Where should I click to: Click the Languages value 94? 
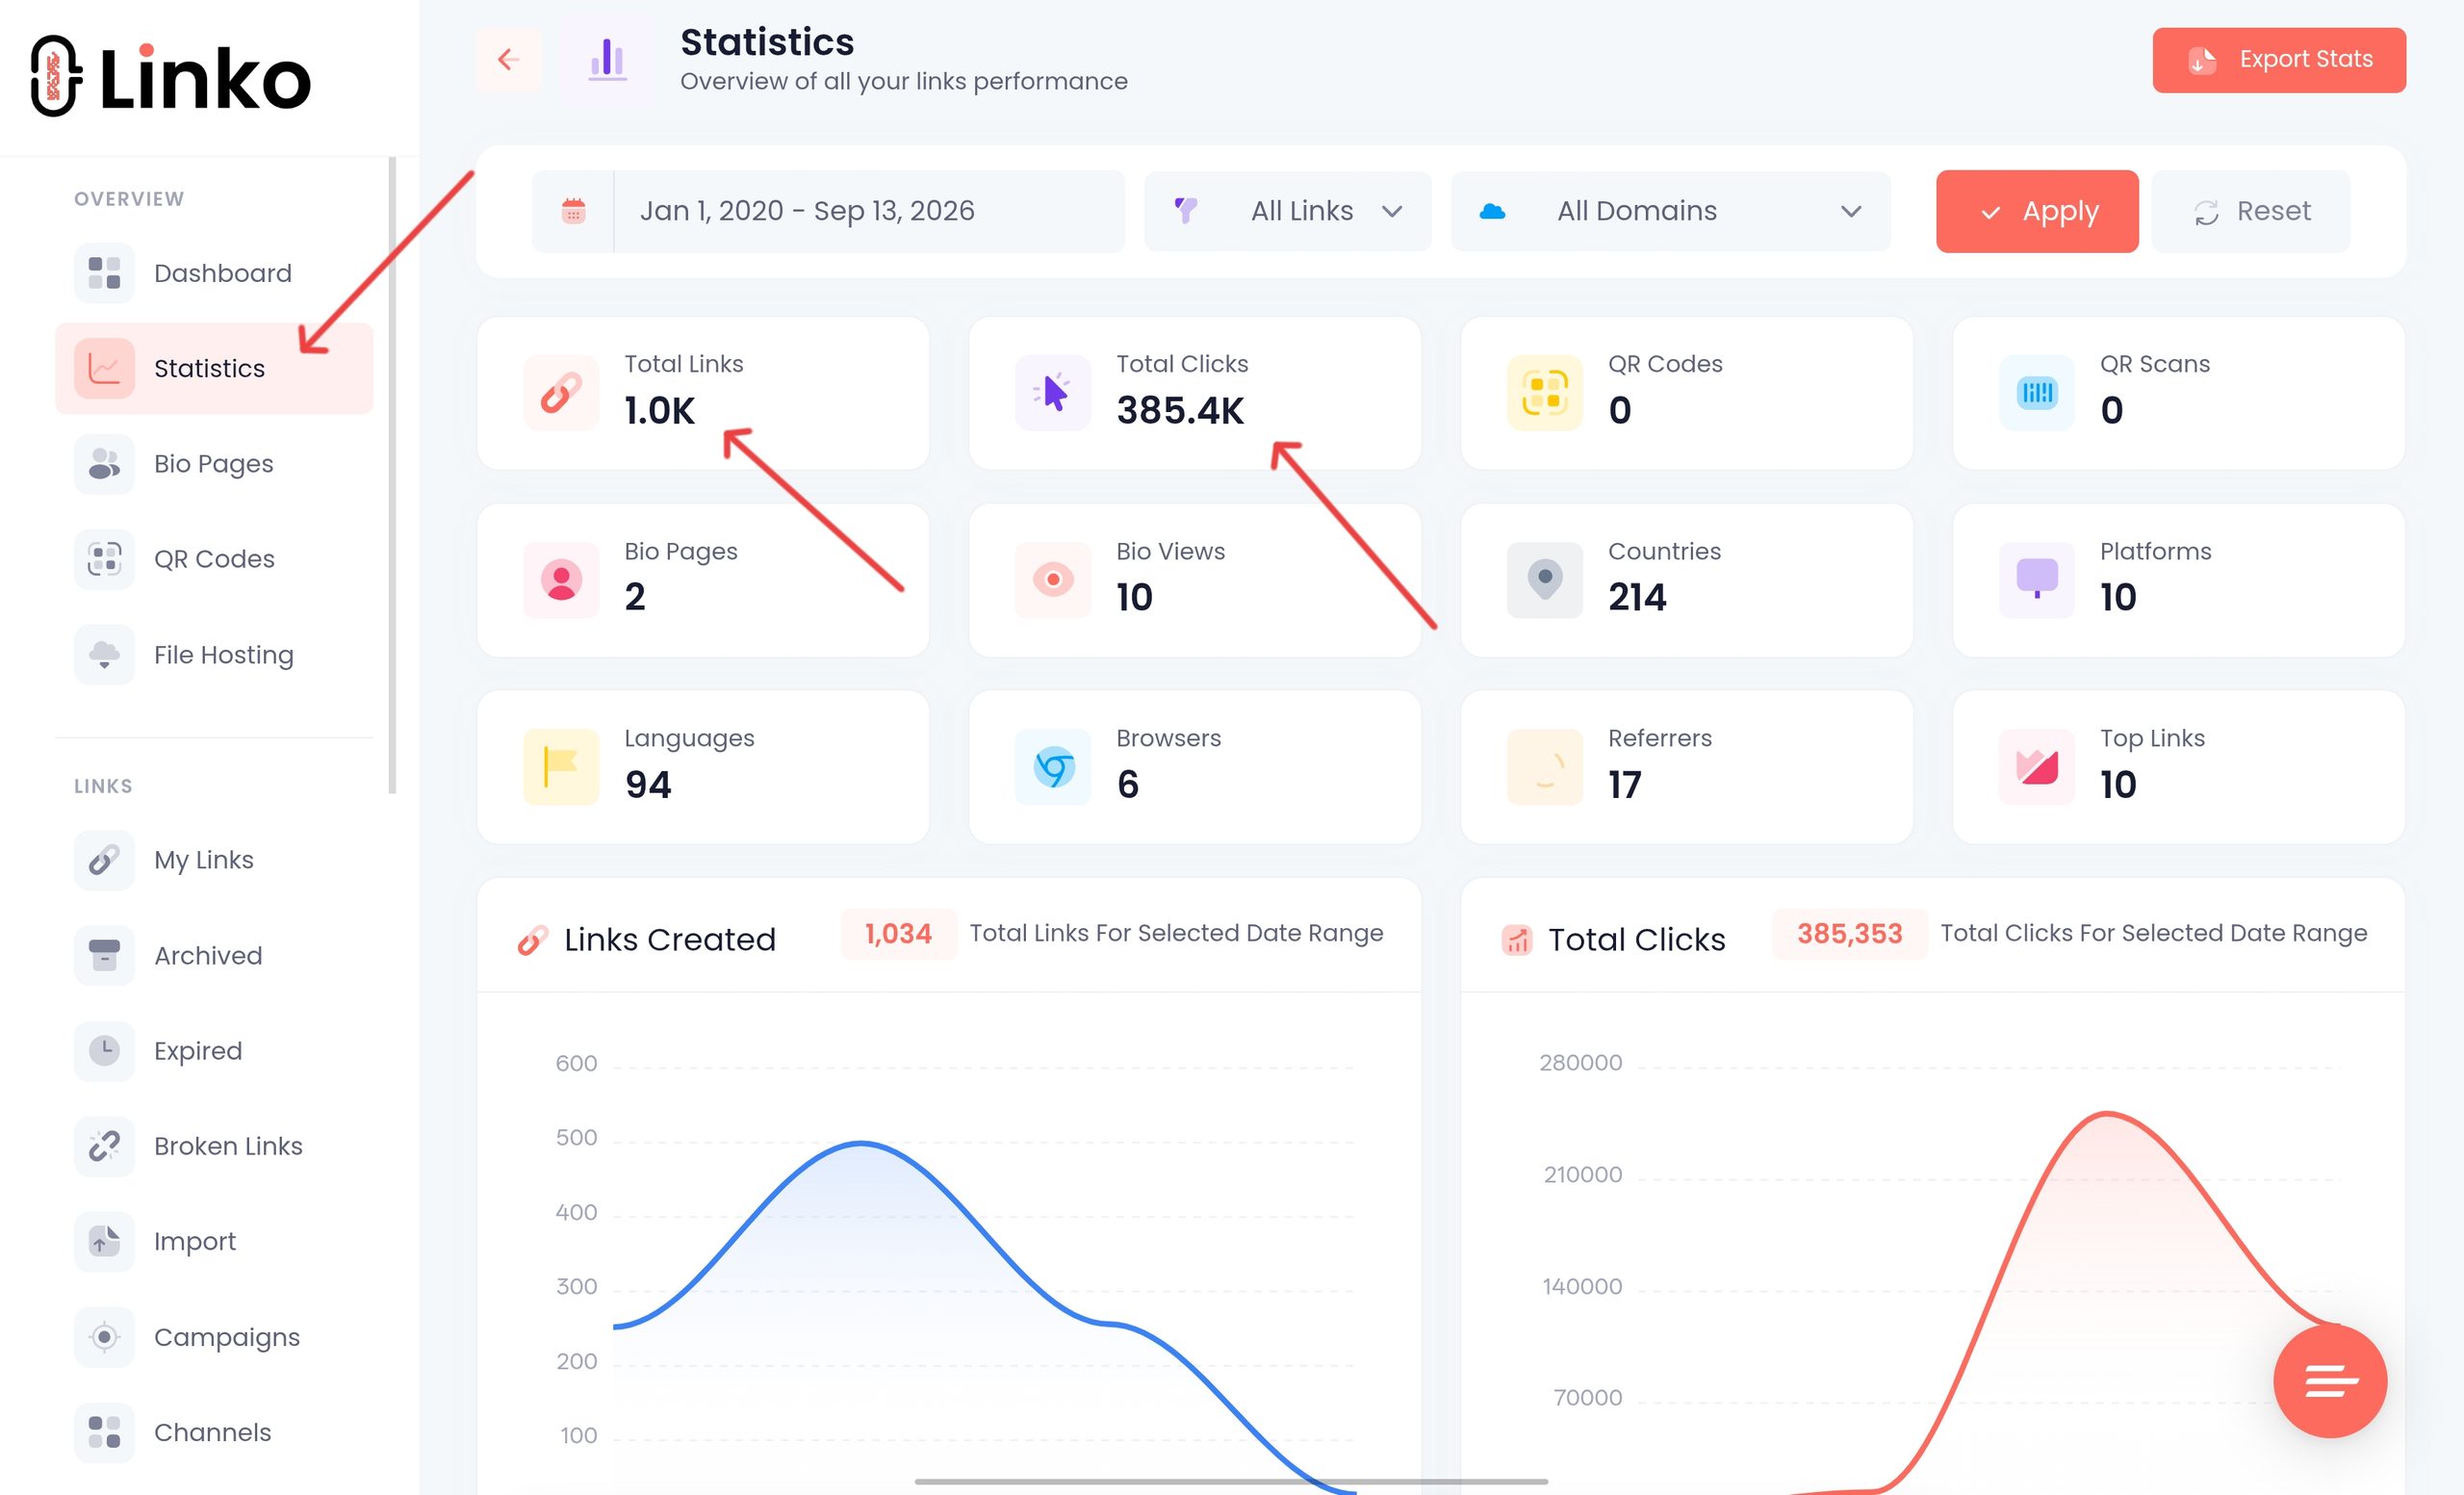click(x=648, y=785)
